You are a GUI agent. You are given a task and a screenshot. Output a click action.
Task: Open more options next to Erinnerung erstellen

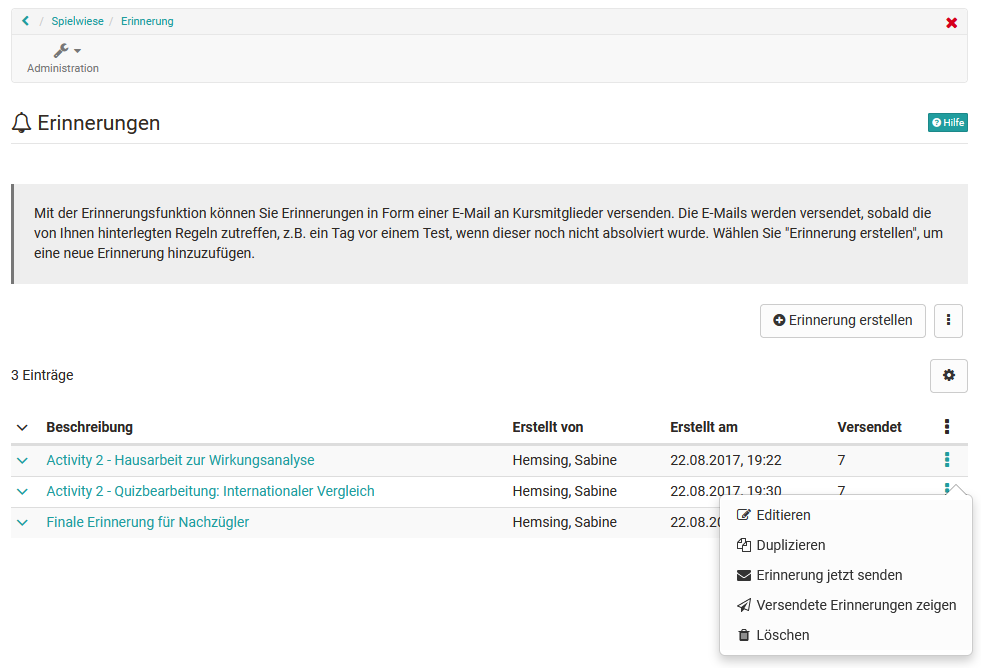pos(948,321)
